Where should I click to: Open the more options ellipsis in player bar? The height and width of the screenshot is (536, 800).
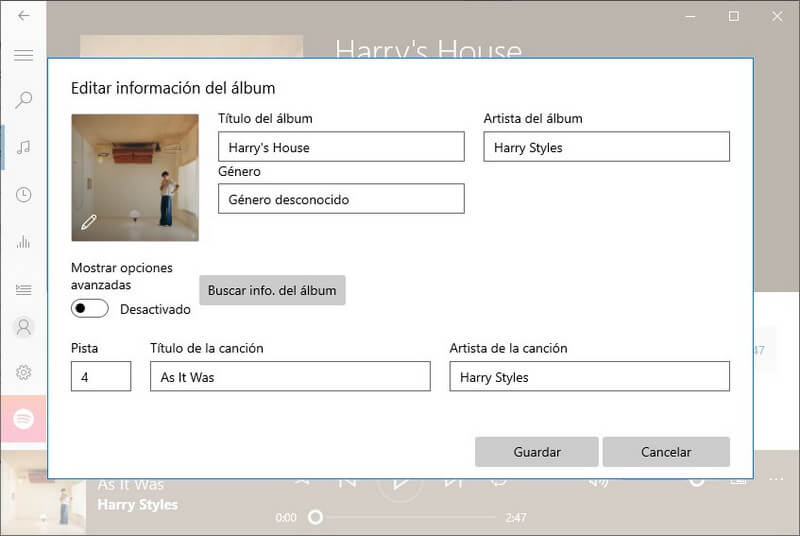tap(776, 479)
